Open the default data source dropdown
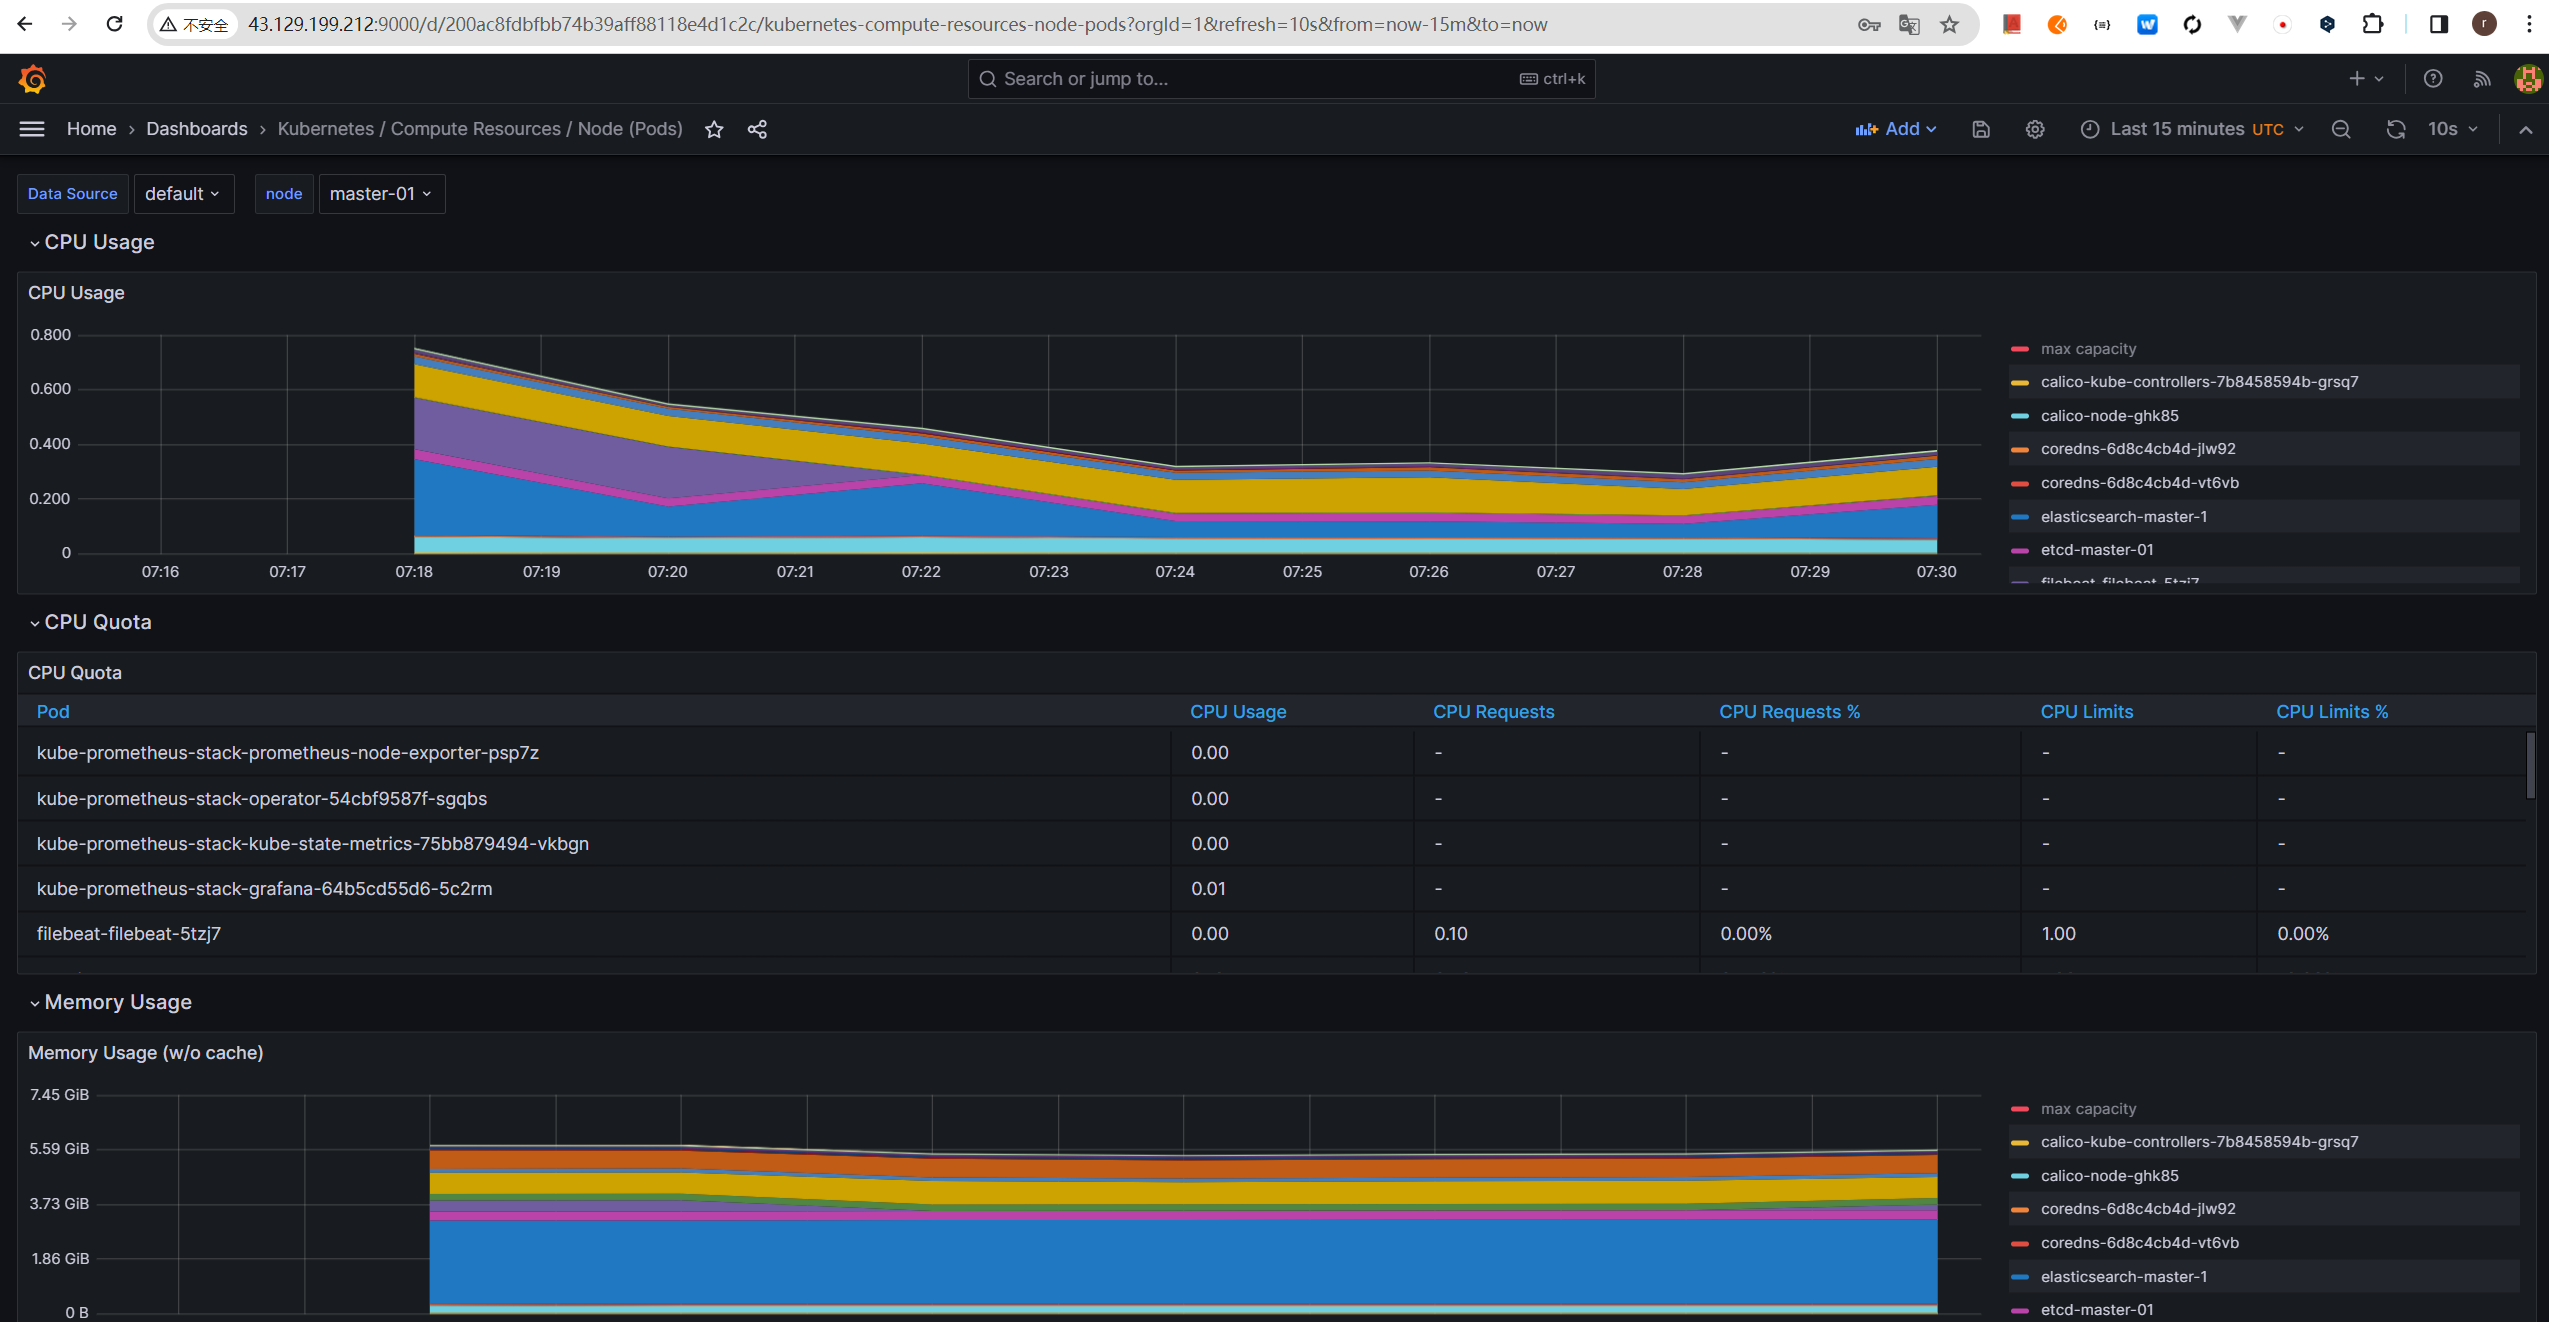This screenshot has height=1322, width=2549. pyautogui.click(x=183, y=194)
